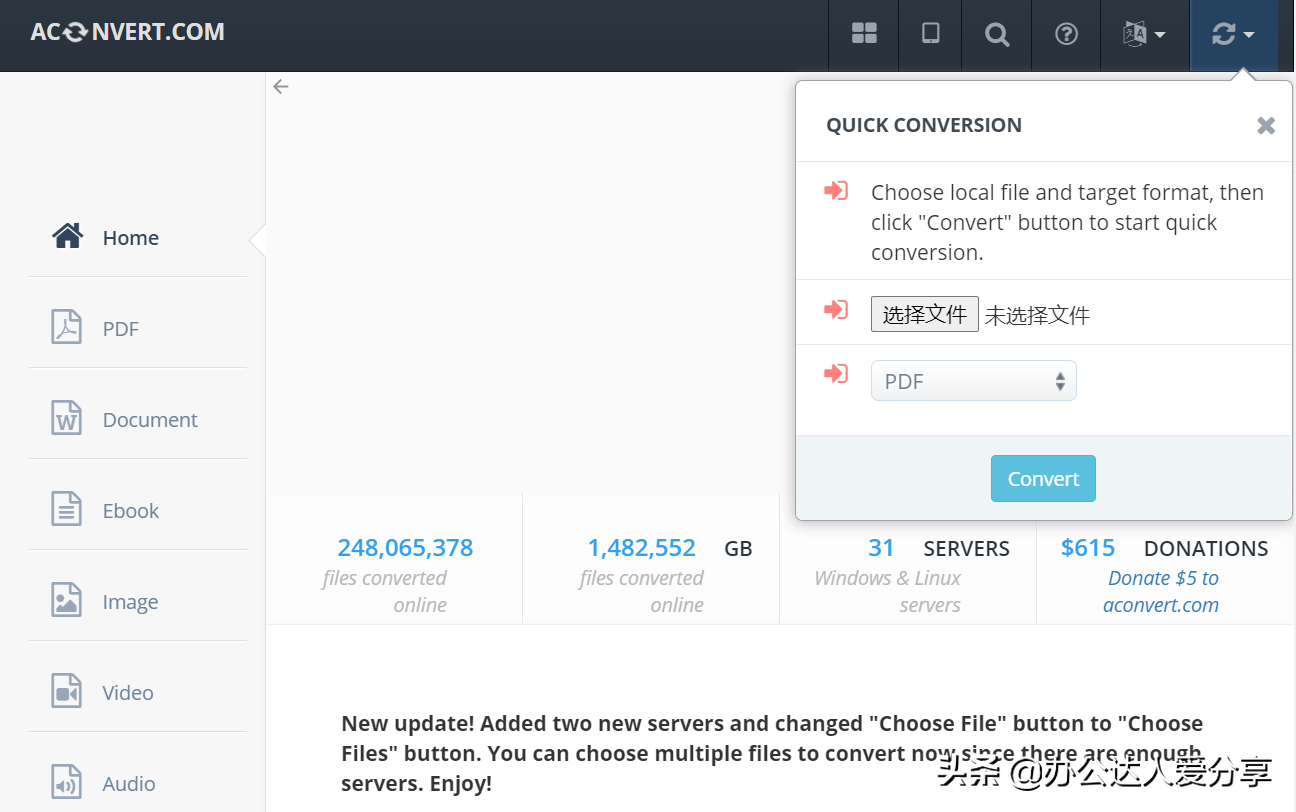Viewport: 1296px width, 812px height.
Task: Click arrow icon beside format dropdown
Action: tap(836, 374)
